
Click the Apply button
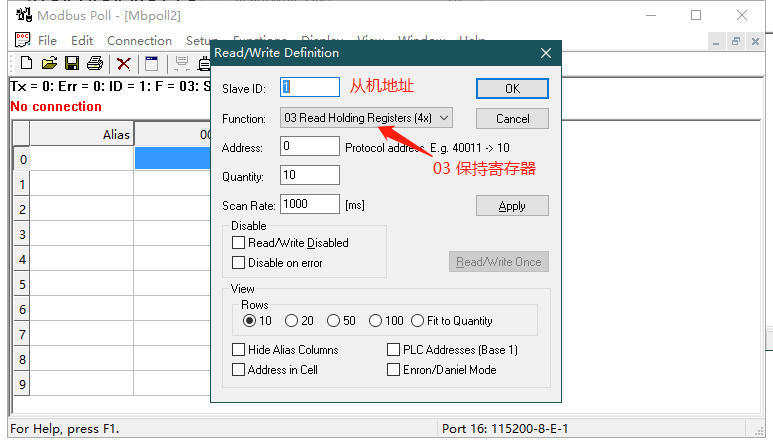click(x=512, y=205)
